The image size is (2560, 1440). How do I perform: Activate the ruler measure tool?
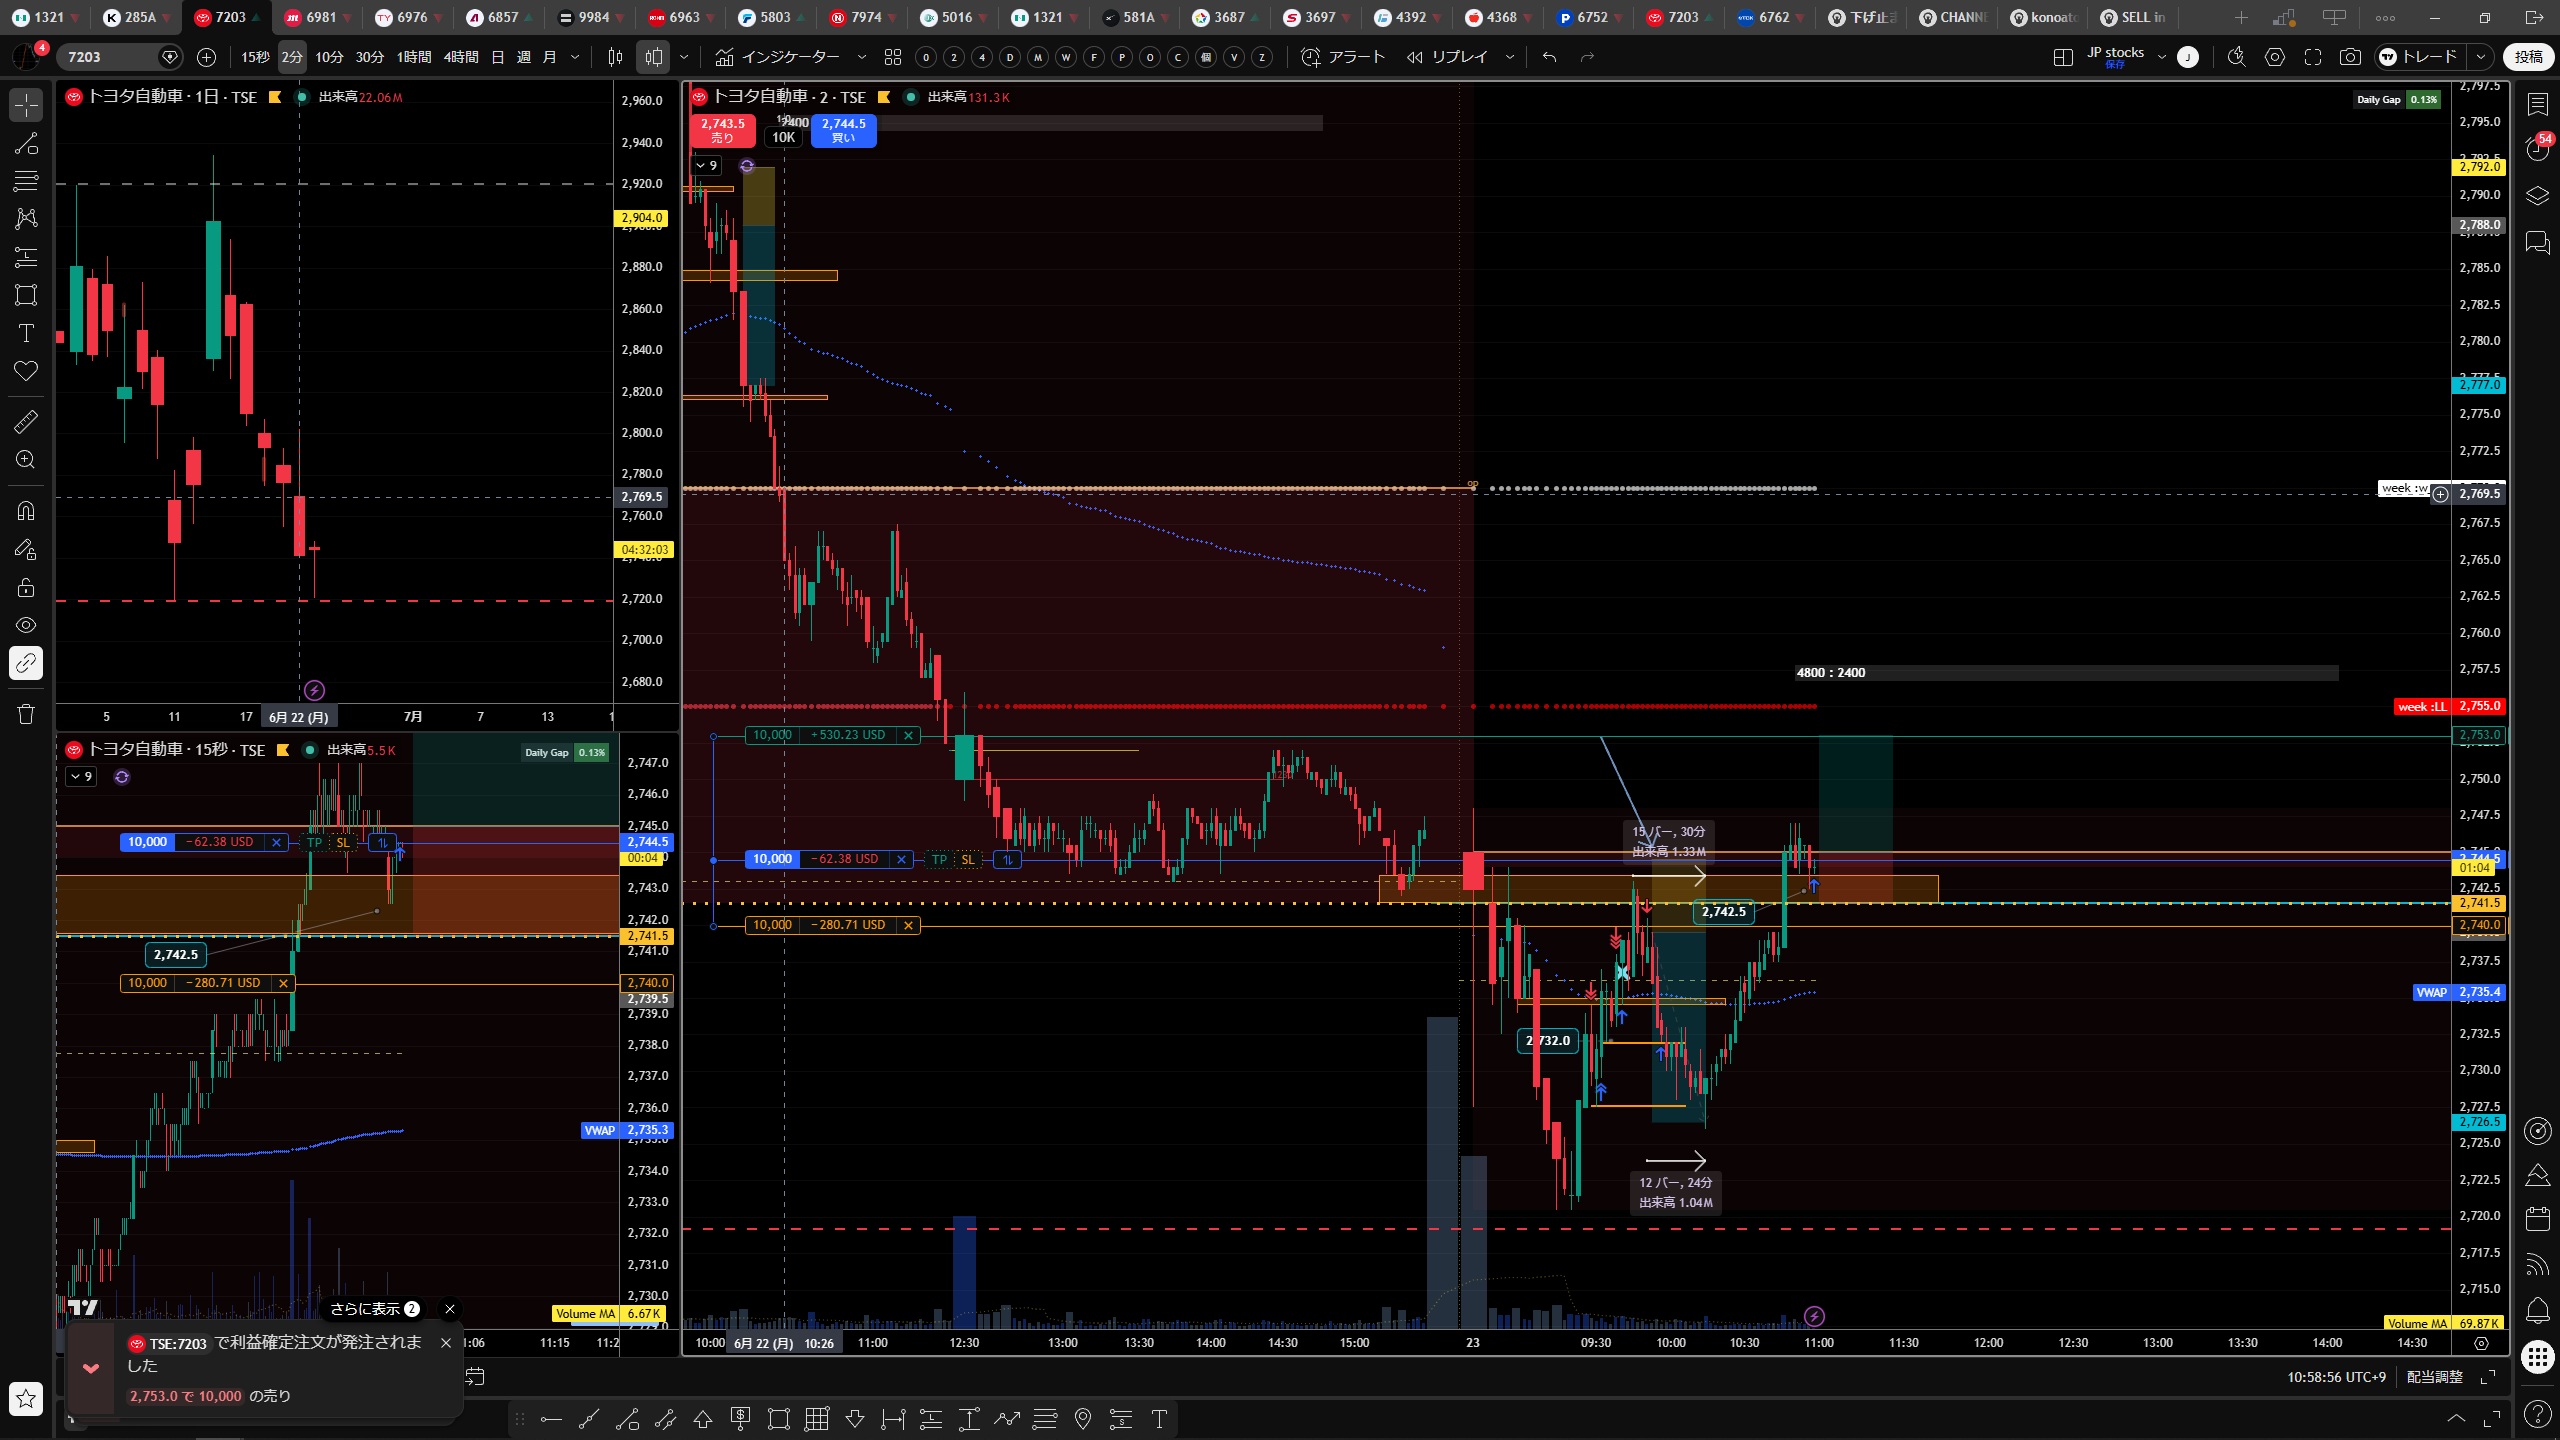(26, 422)
